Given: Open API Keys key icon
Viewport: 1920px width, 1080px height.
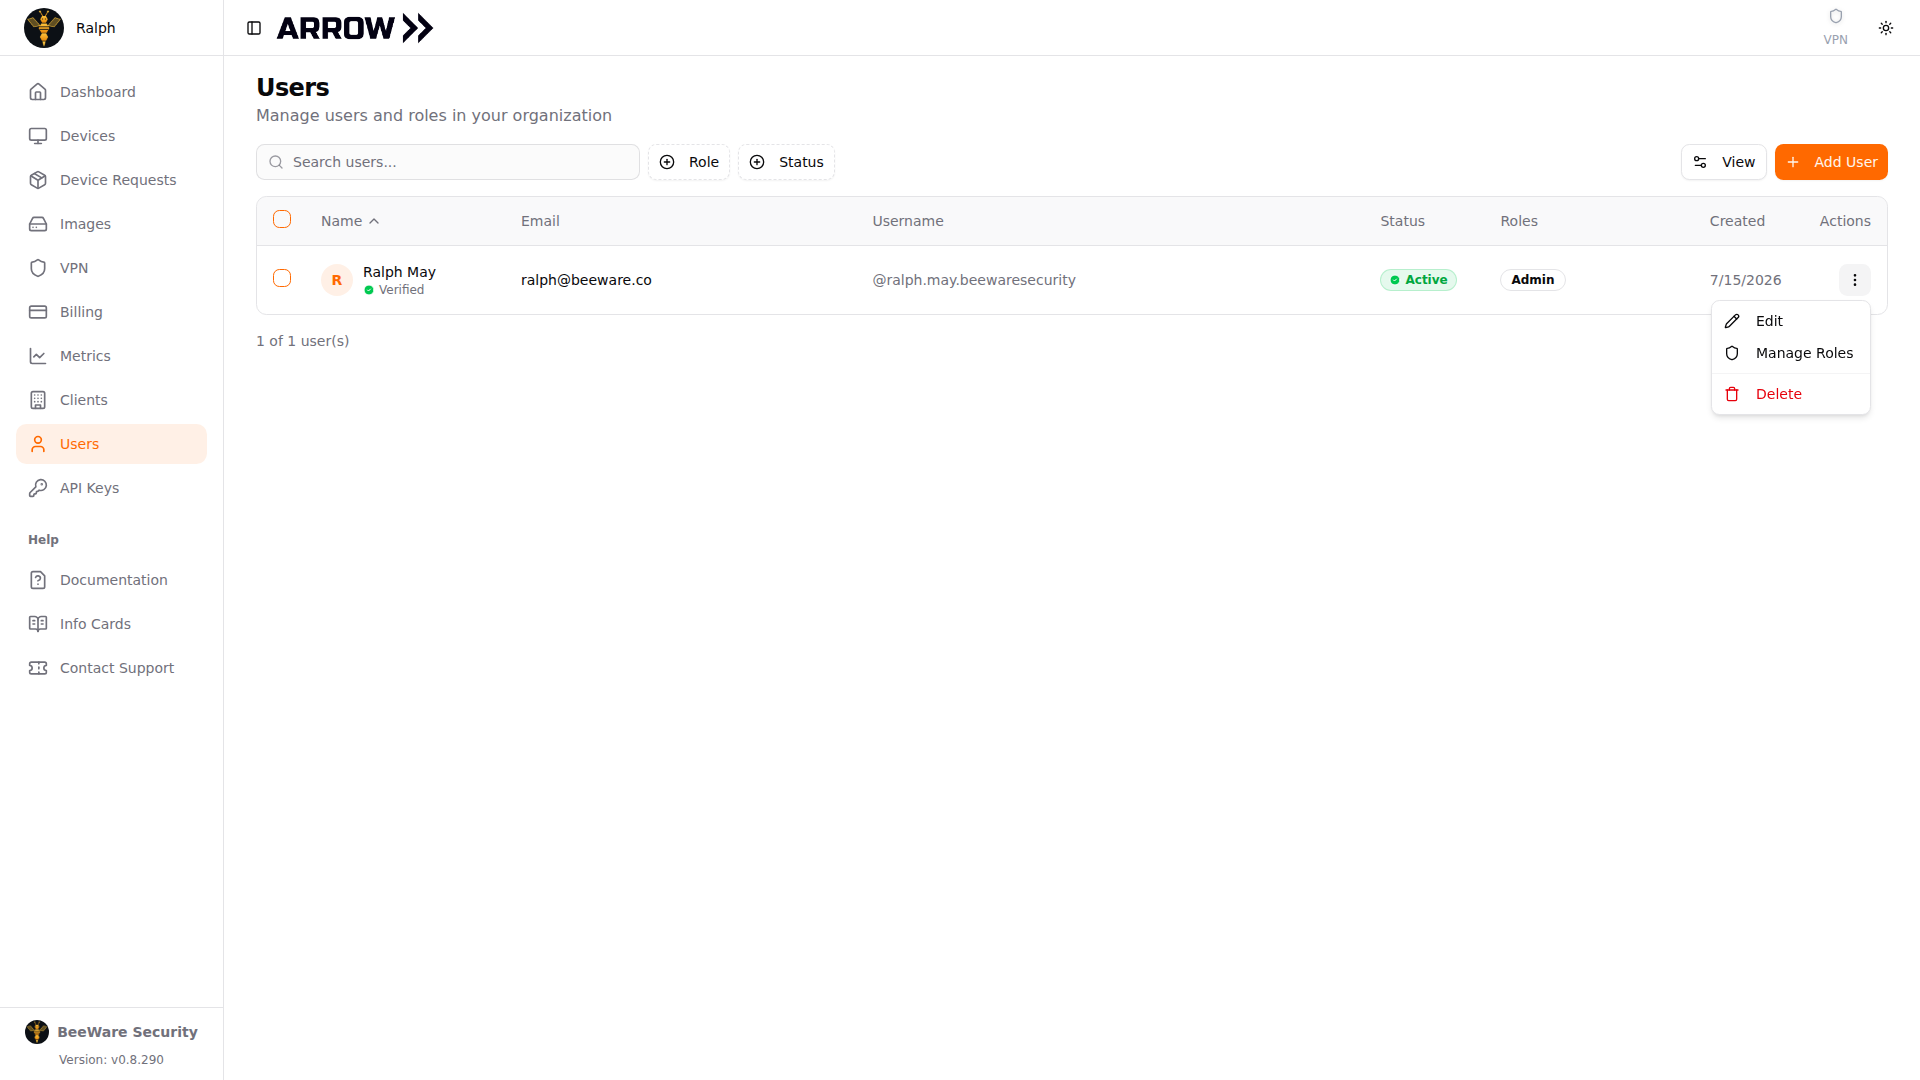Looking at the screenshot, I should coord(38,488).
